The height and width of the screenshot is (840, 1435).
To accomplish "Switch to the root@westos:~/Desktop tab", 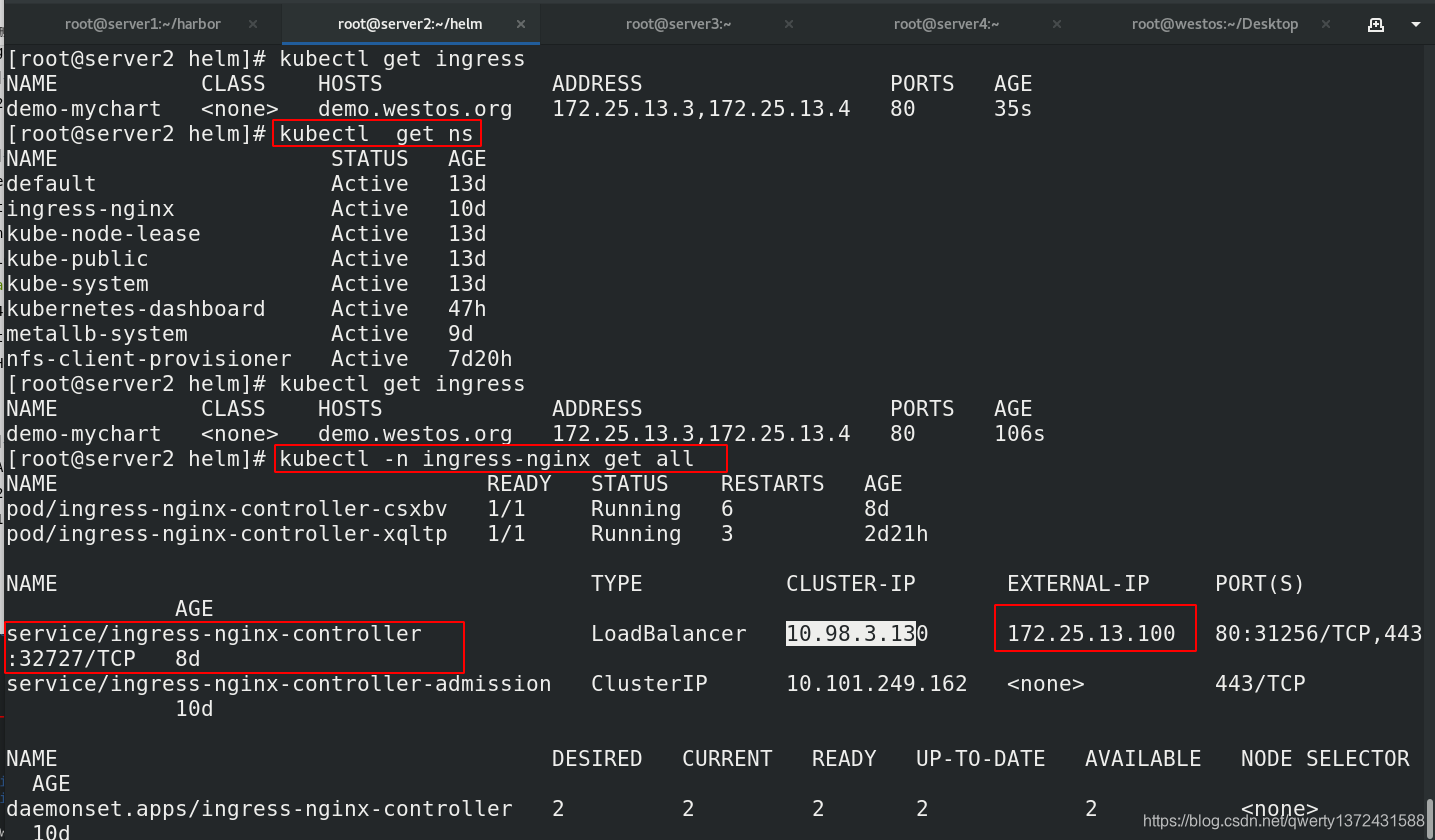I will 1215,24.
